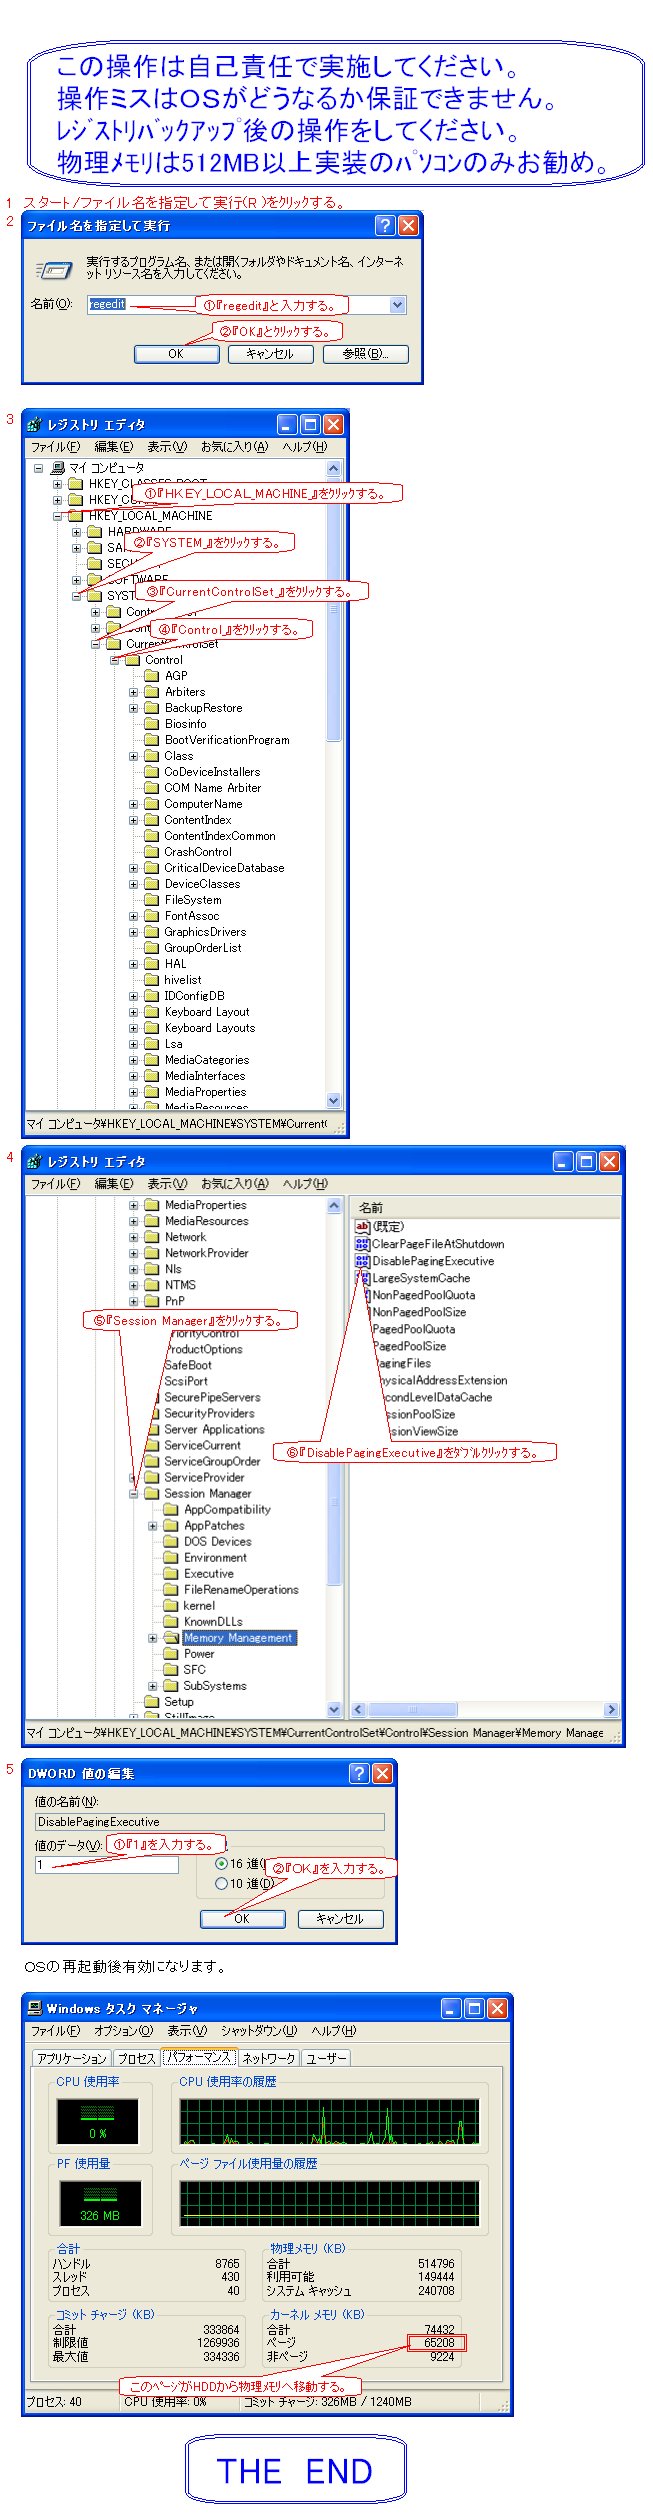
Task: Click the Arbiters folder icon
Action: click(x=151, y=692)
